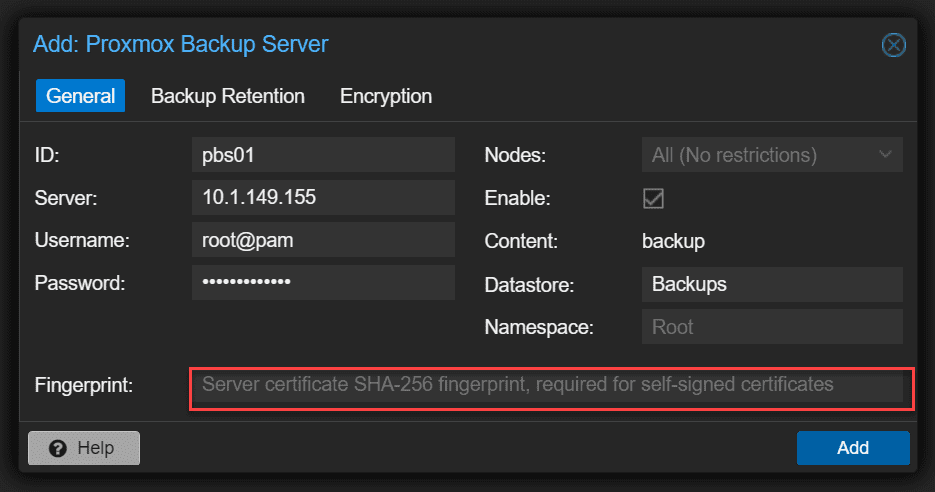Uncheck the Enable checkbox

[x=653, y=198]
